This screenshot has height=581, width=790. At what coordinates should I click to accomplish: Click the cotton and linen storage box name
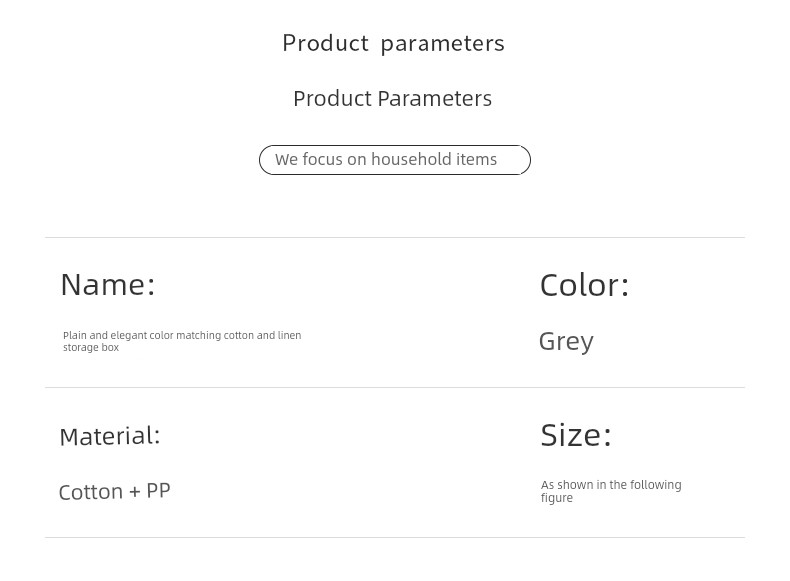point(182,341)
